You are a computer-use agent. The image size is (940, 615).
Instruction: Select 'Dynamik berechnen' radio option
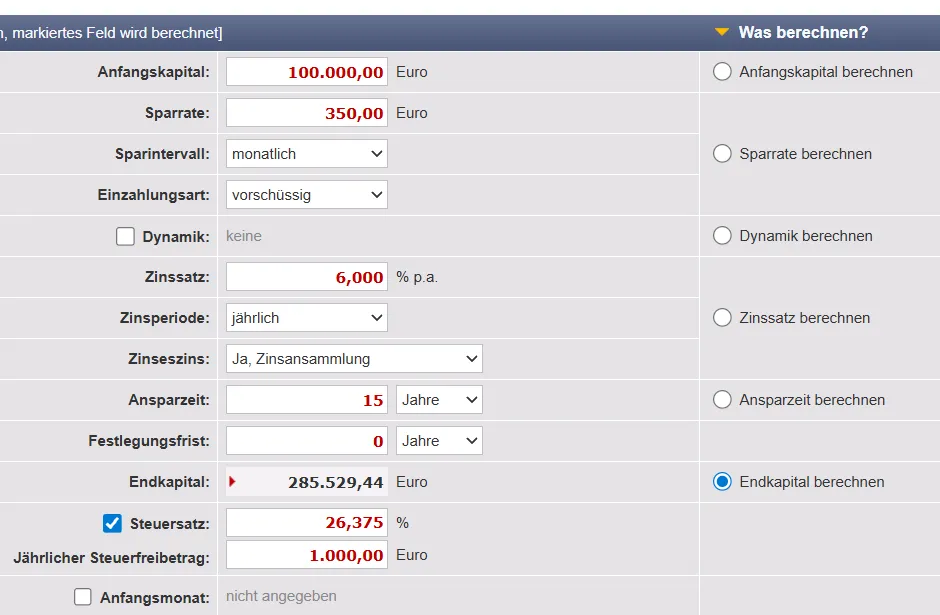tap(722, 236)
